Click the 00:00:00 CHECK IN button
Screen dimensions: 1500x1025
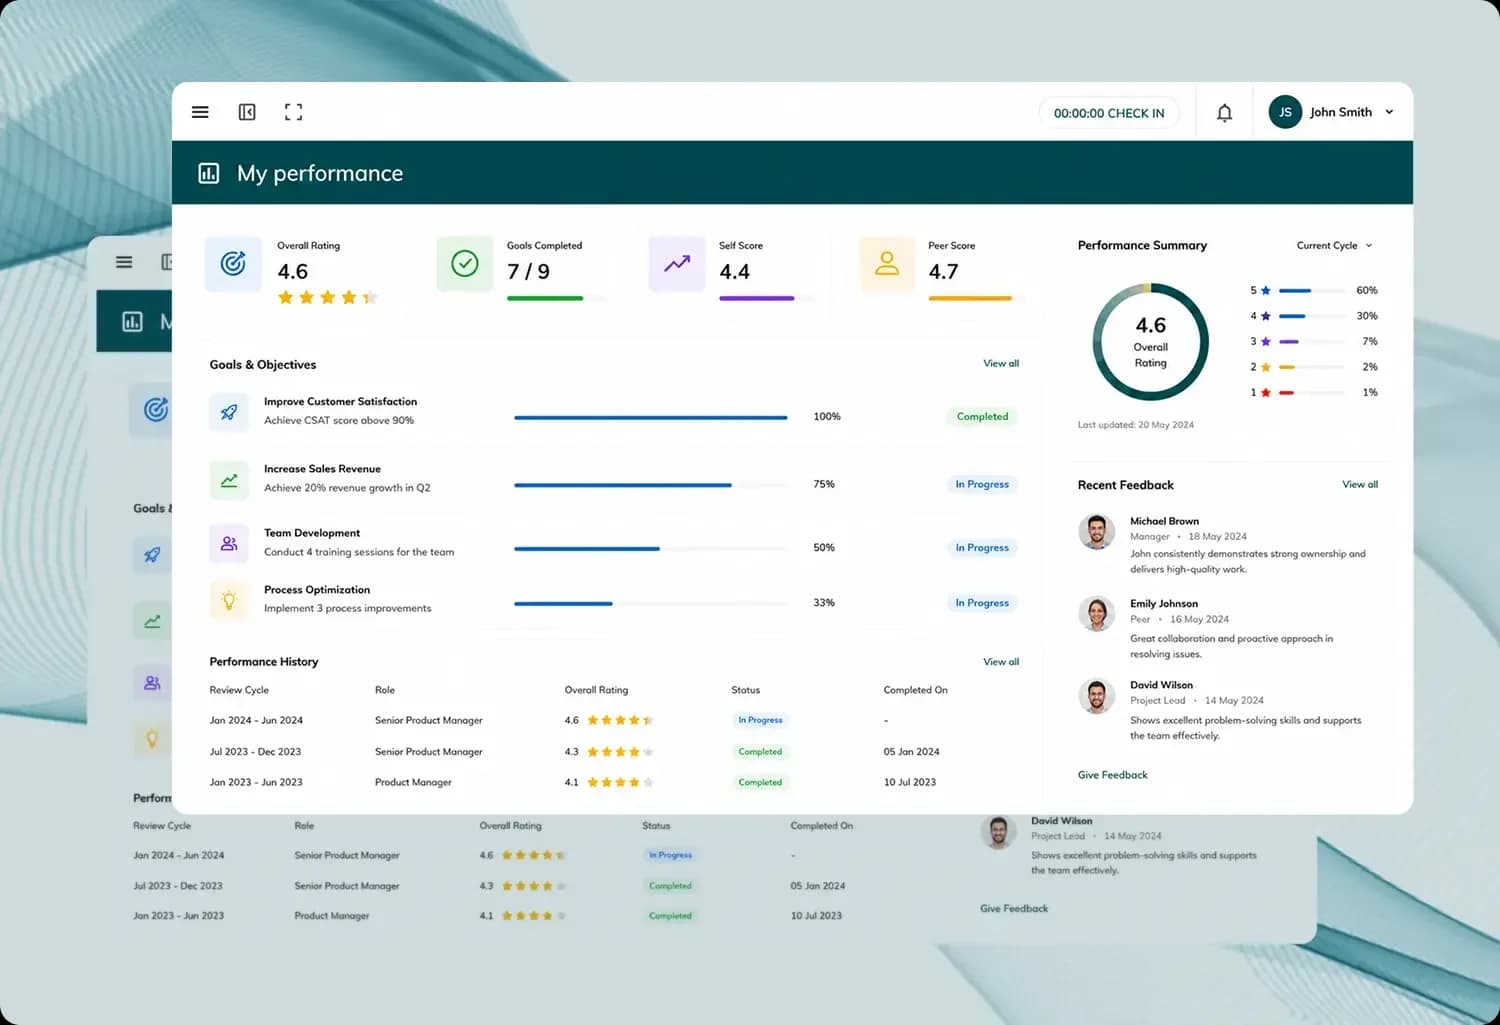1109,113
